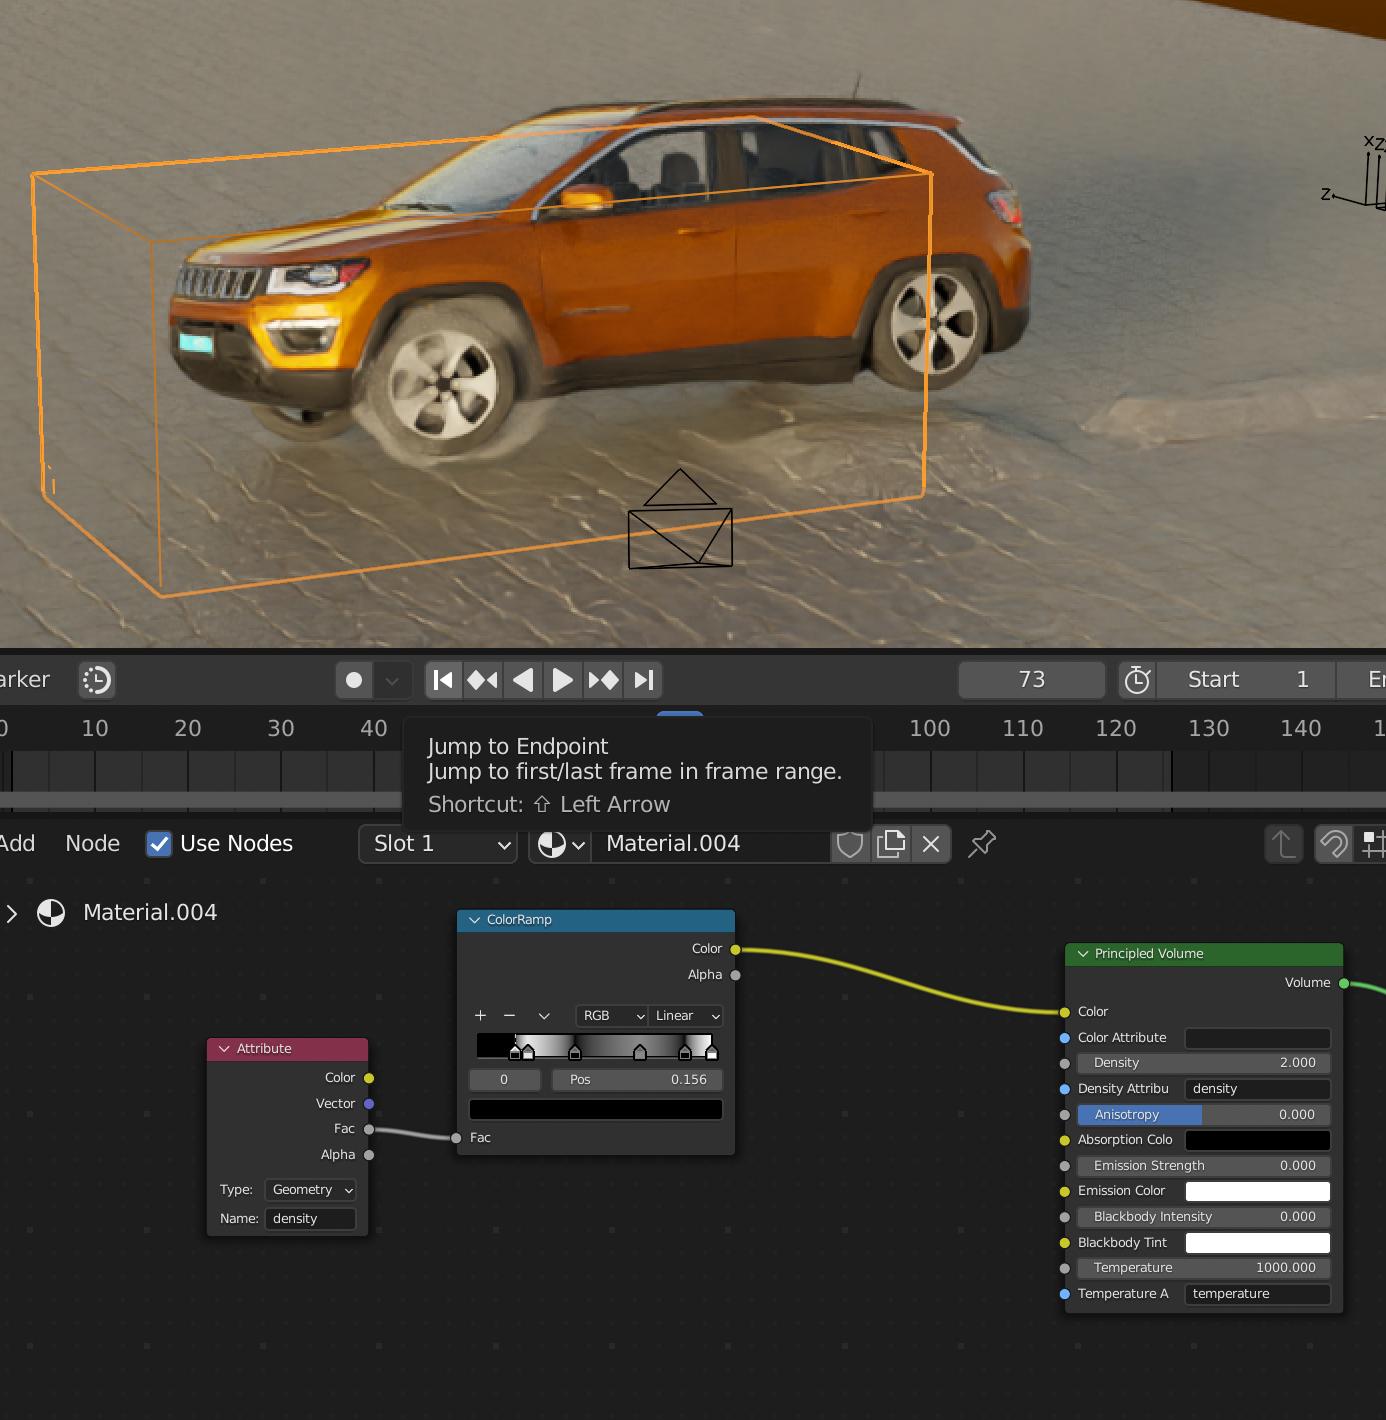Click the Attribute Alpha output socket

tap(369, 1155)
